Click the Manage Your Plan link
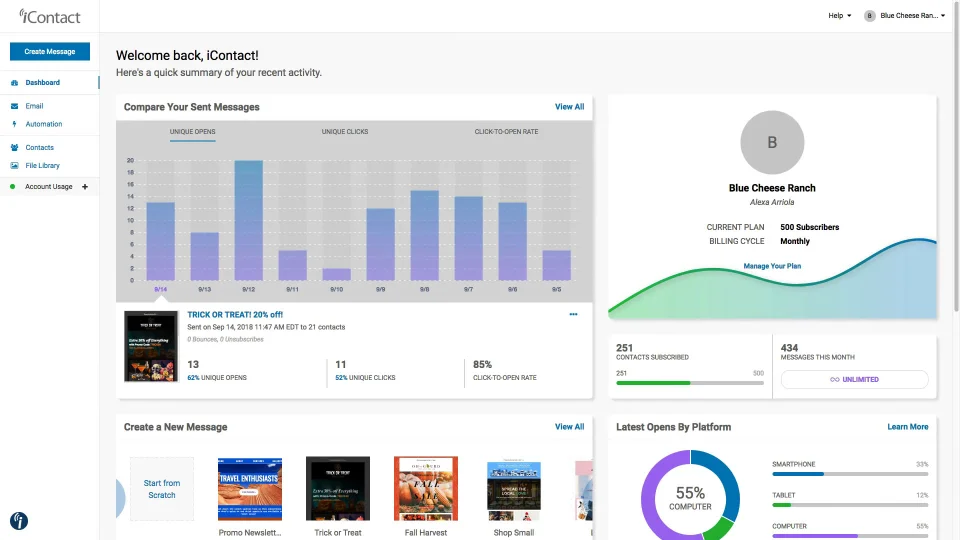Image resolution: width=960 pixels, height=540 pixels. click(772, 266)
